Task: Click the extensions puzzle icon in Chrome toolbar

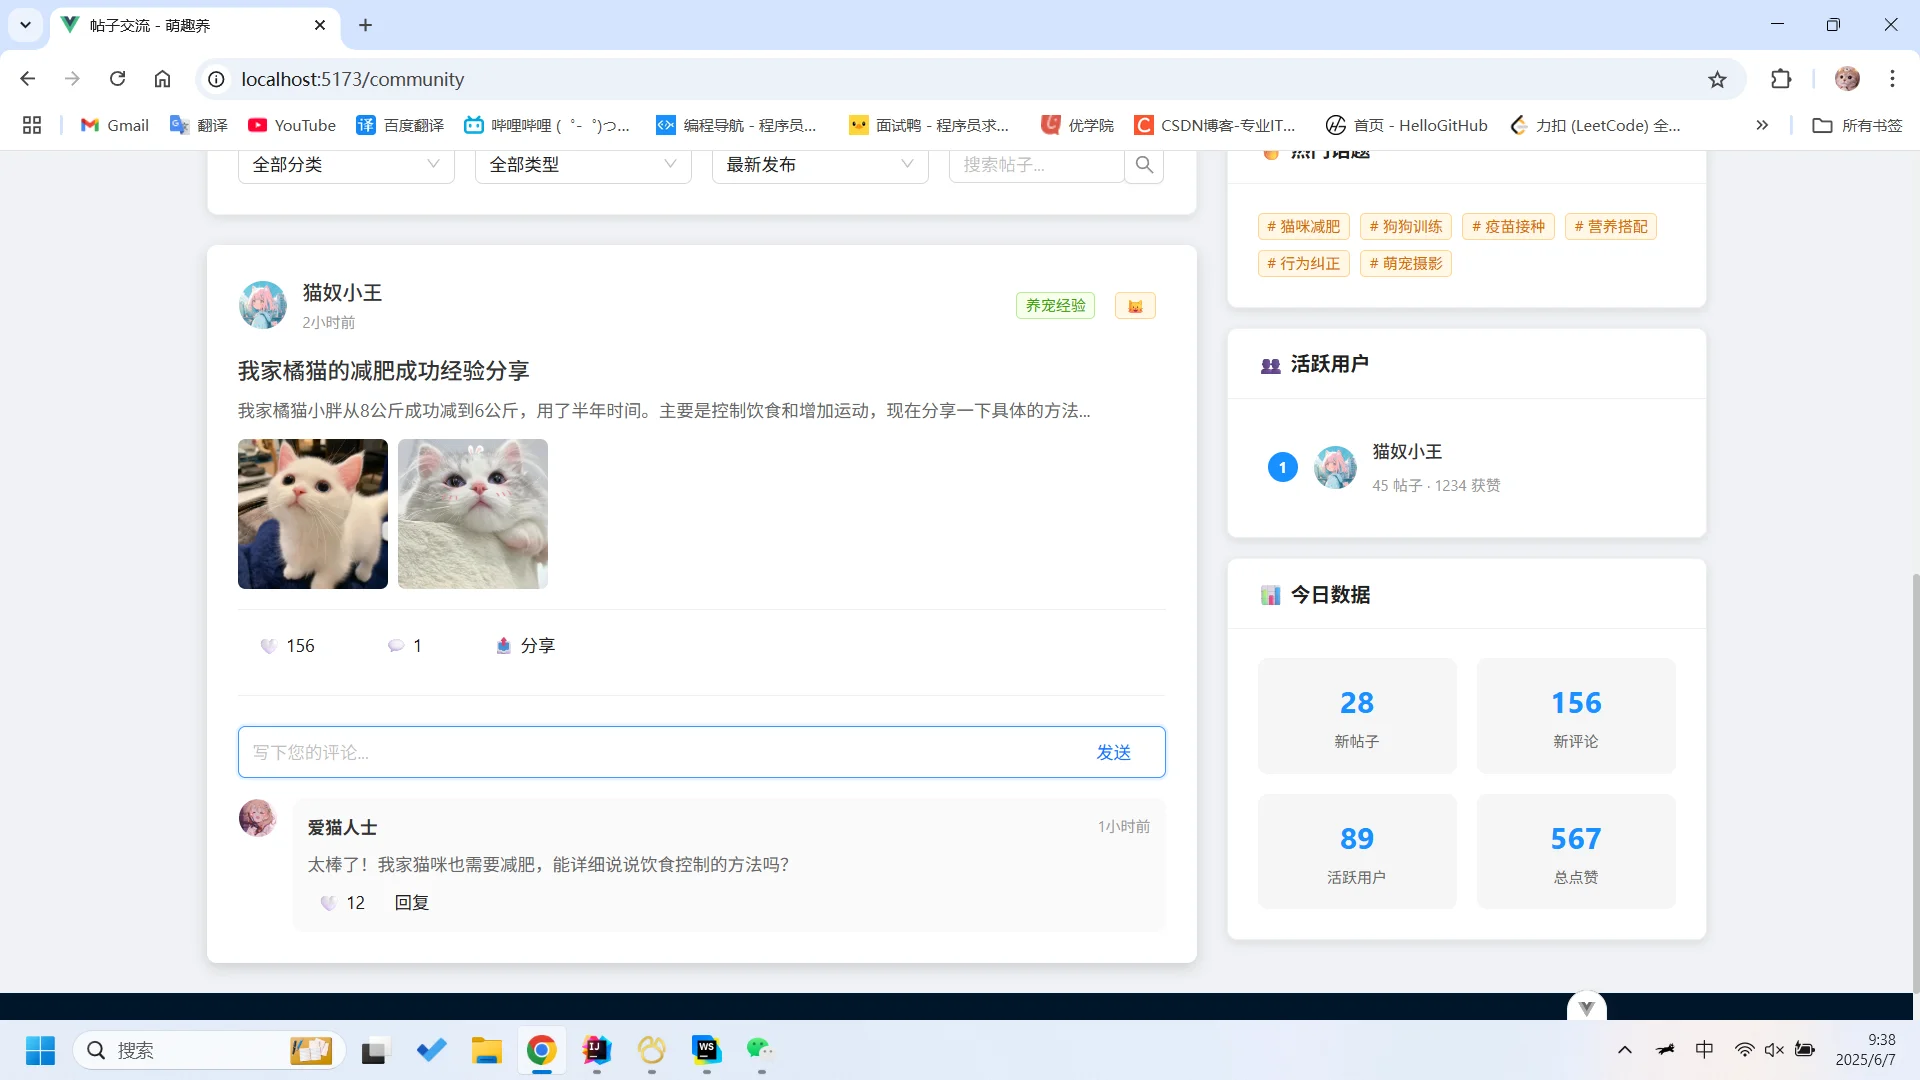Action: 1782,79
